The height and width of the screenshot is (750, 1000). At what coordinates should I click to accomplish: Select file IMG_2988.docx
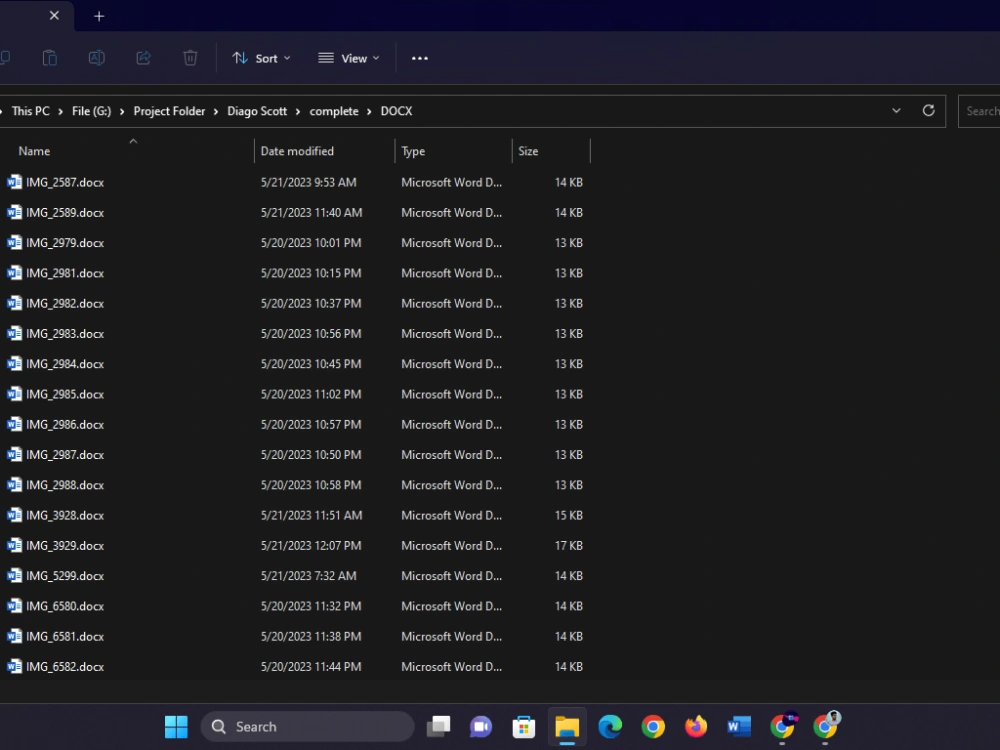click(64, 485)
